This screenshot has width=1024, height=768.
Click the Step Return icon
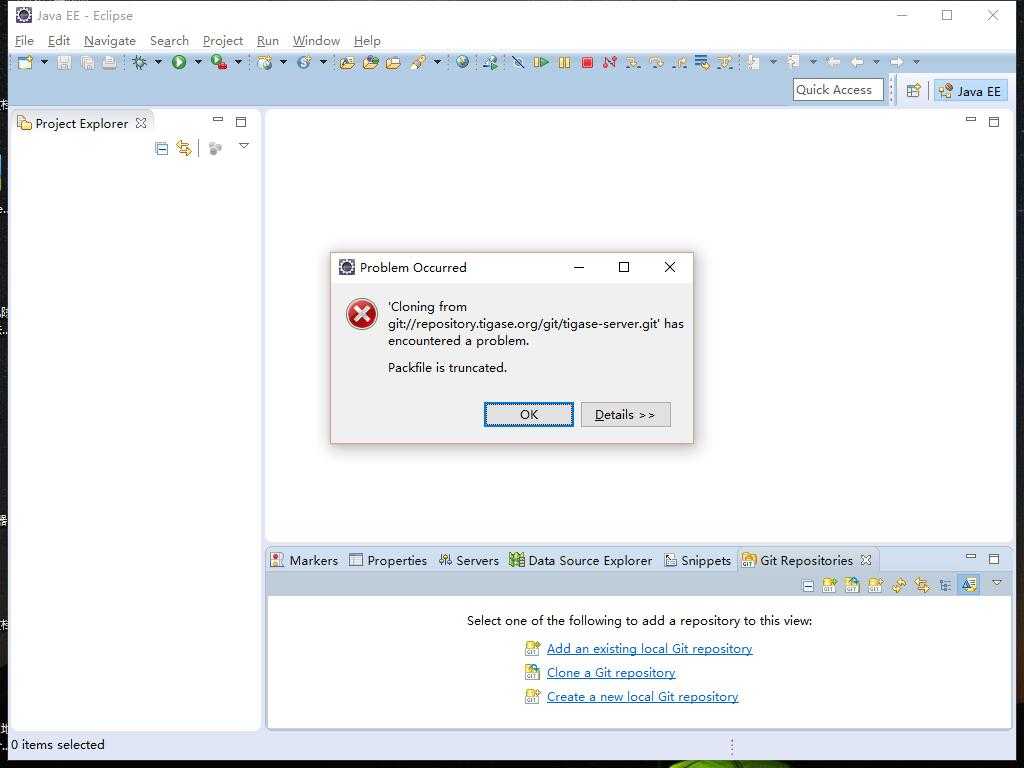pos(679,62)
